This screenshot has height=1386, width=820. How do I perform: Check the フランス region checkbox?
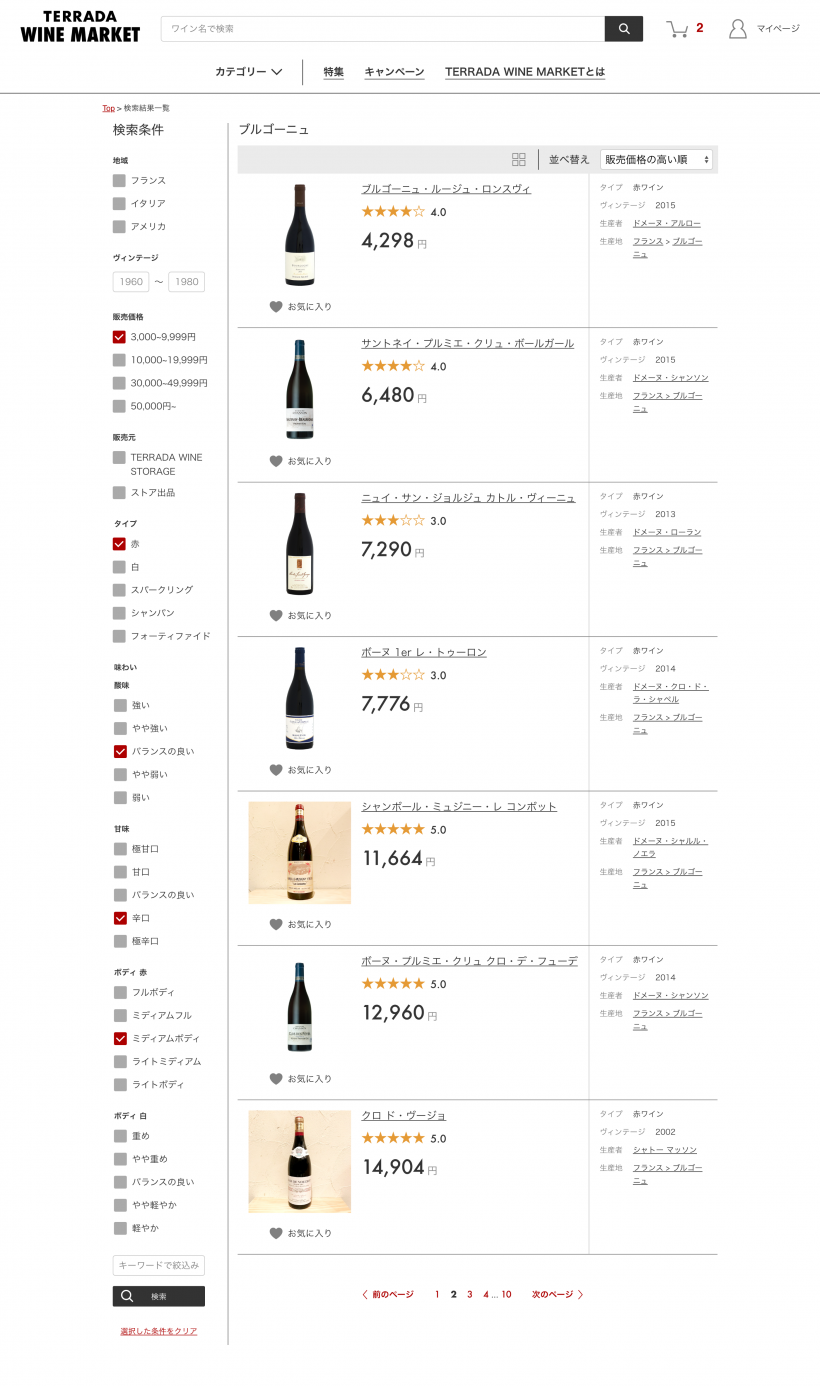tap(120, 181)
